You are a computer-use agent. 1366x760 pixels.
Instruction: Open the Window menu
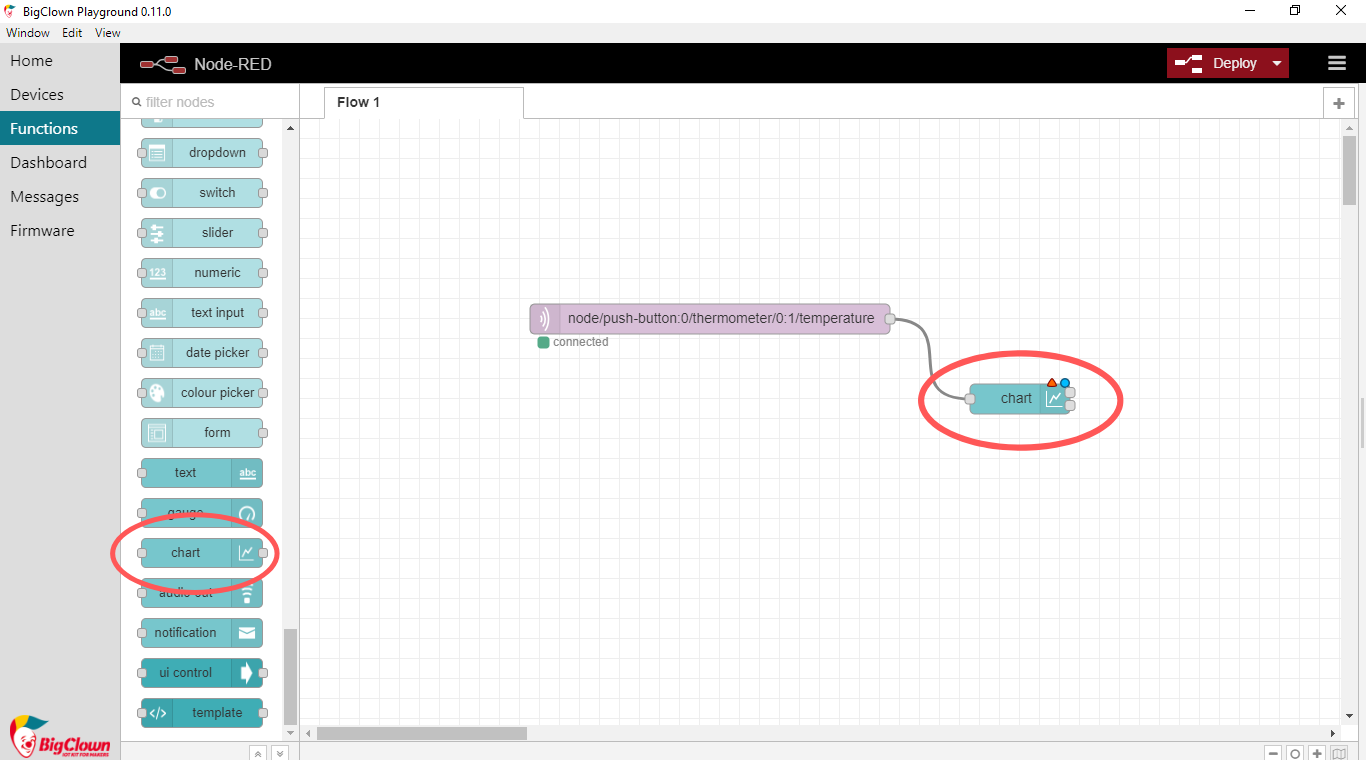click(x=28, y=33)
